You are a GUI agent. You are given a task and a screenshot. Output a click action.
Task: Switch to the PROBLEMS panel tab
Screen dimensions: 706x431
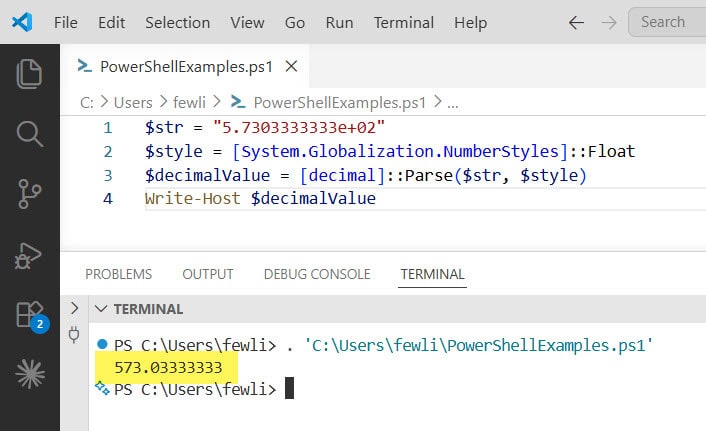point(119,274)
